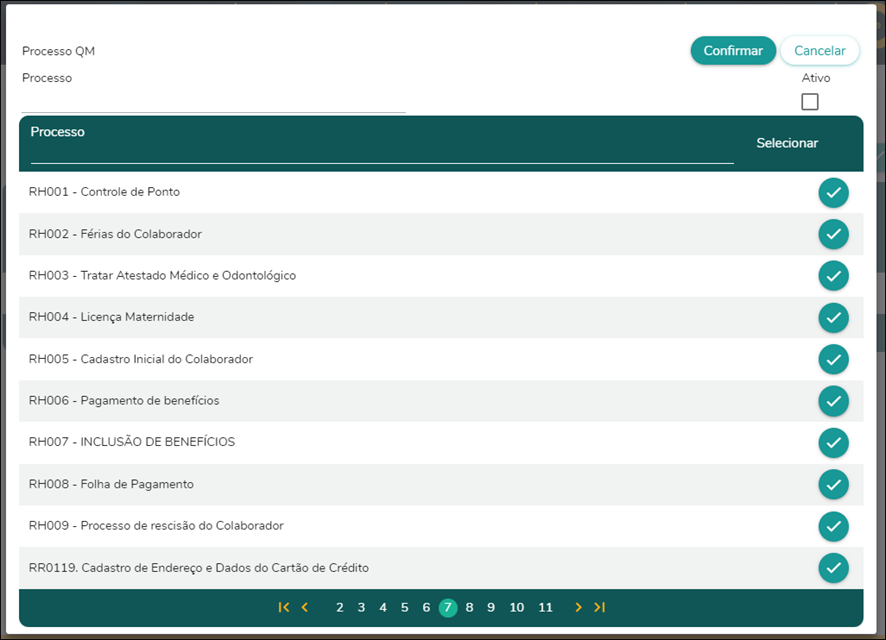The height and width of the screenshot is (640, 886).
Task: Select RH006 Pagamento de benefícios checkmark
Action: [833, 401]
